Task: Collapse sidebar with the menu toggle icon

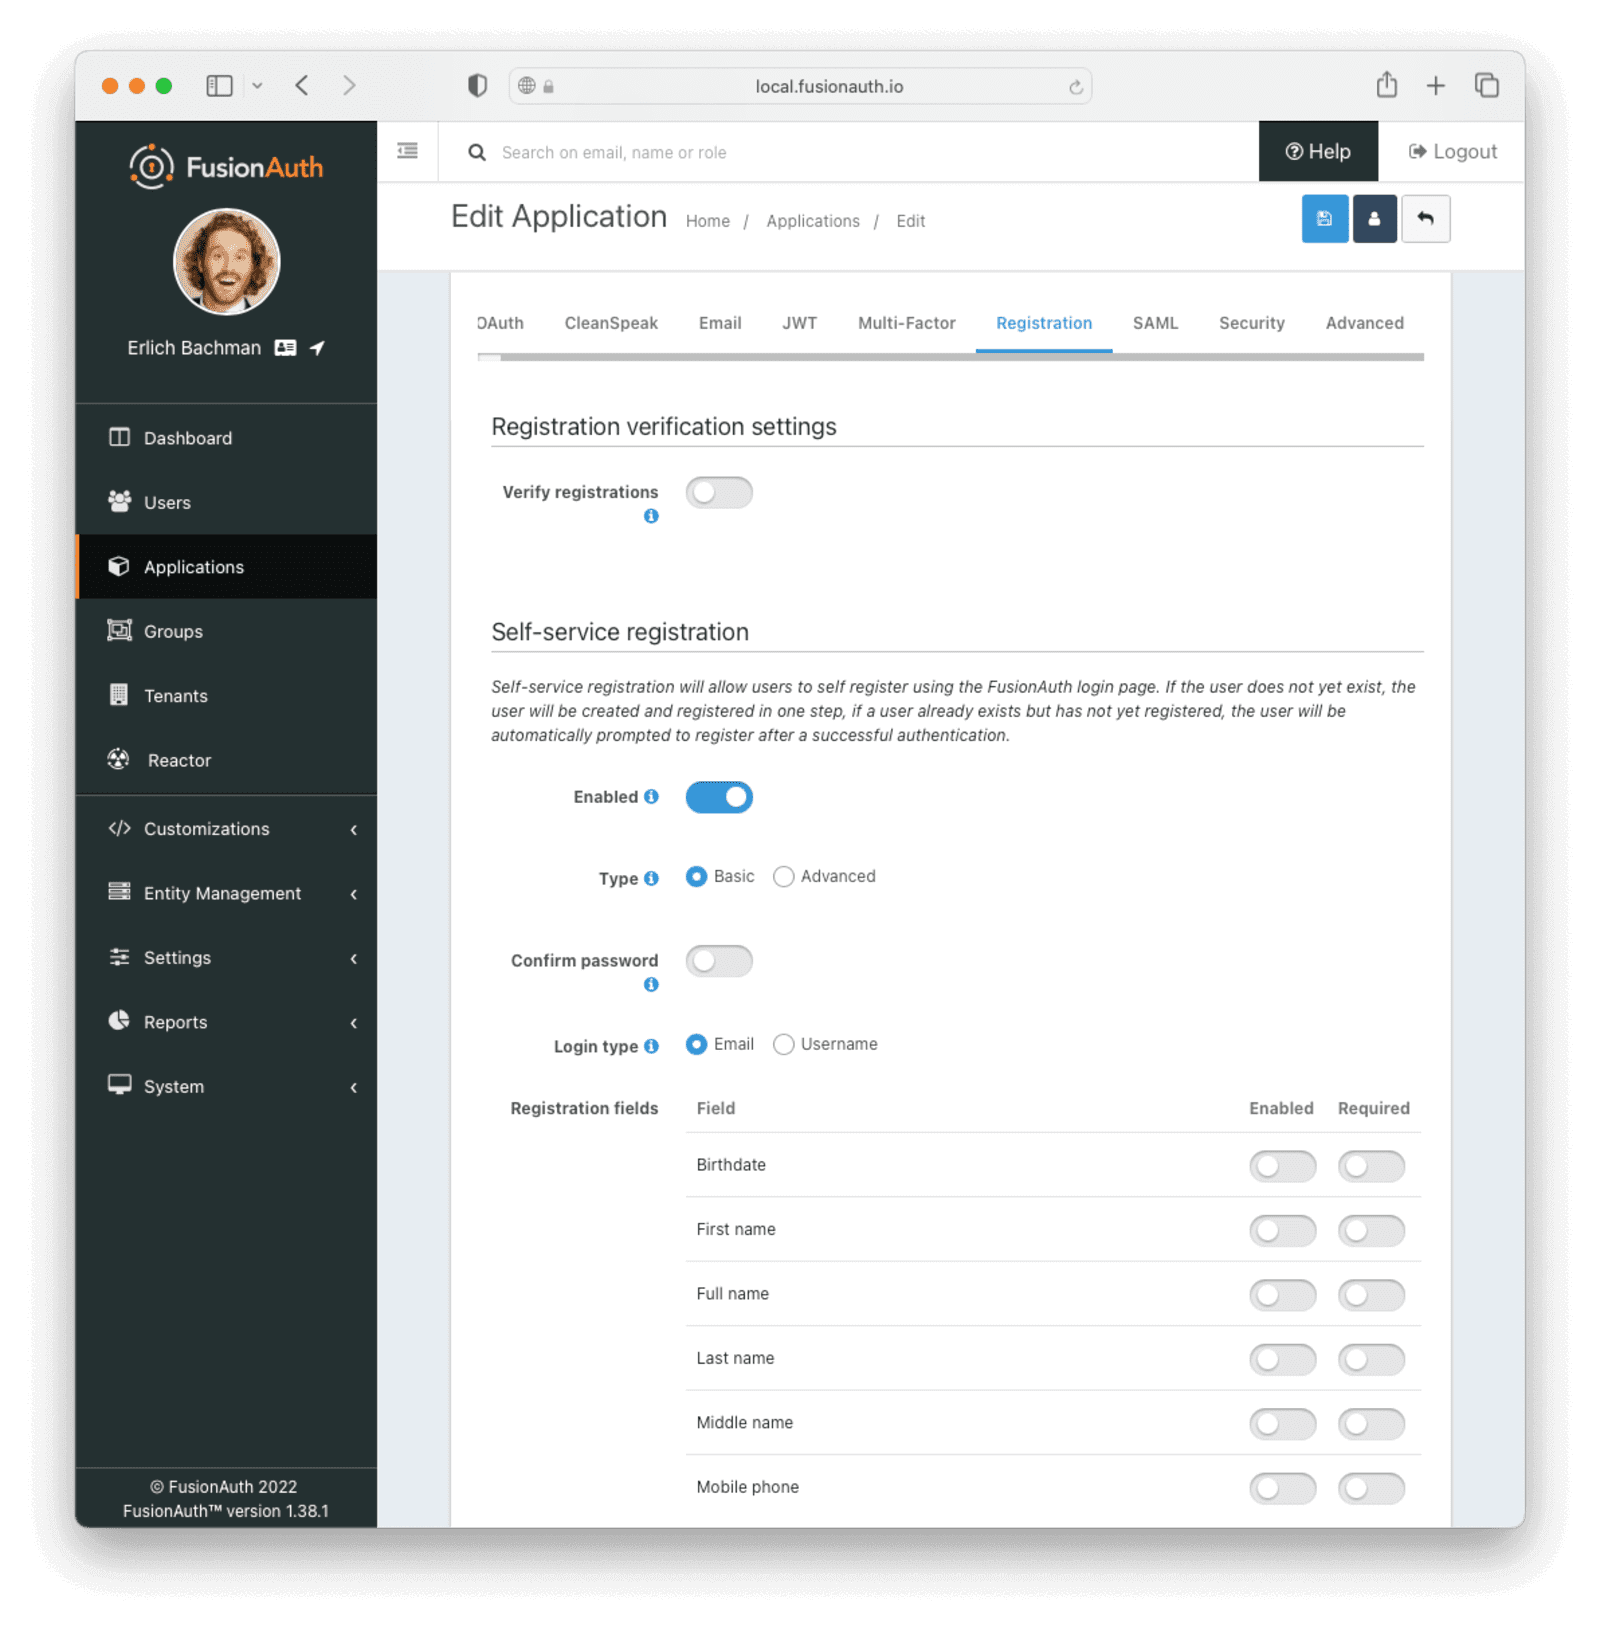Action: [x=407, y=151]
